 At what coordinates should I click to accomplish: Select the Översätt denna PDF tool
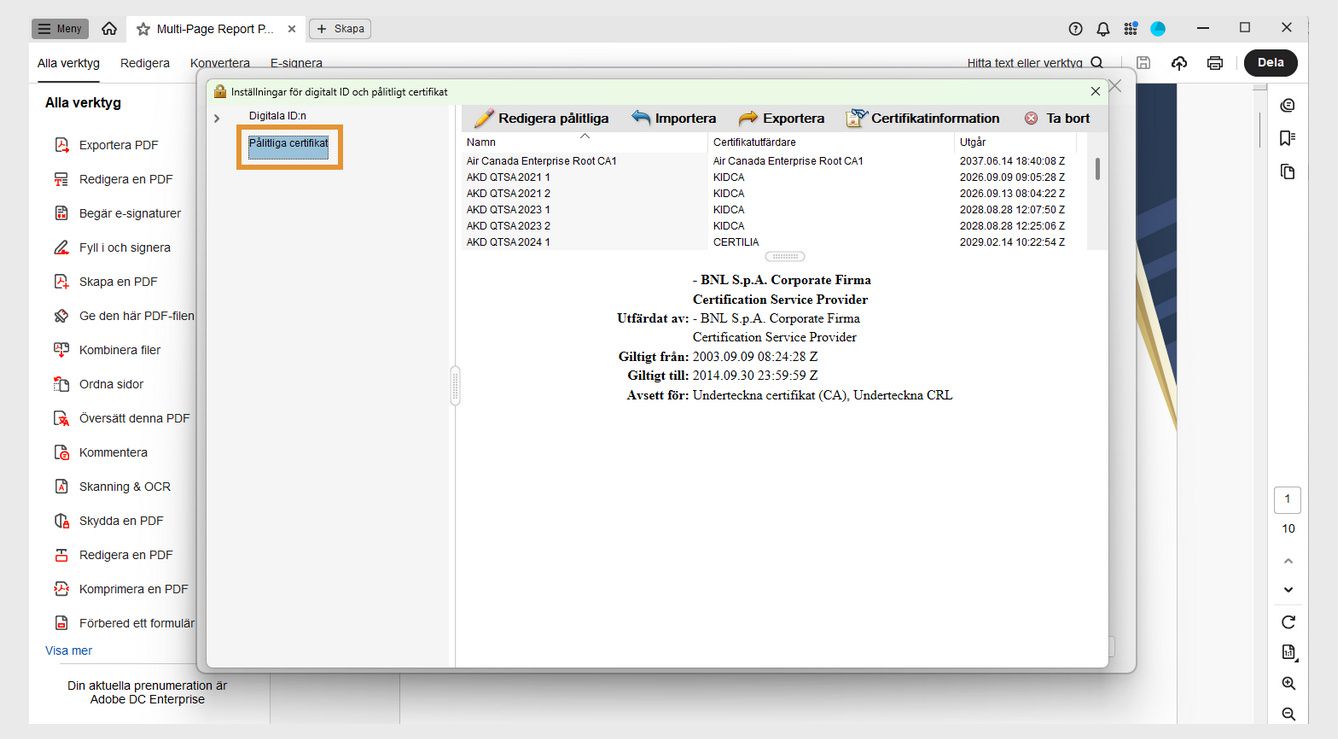pyautogui.click(x=121, y=418)
